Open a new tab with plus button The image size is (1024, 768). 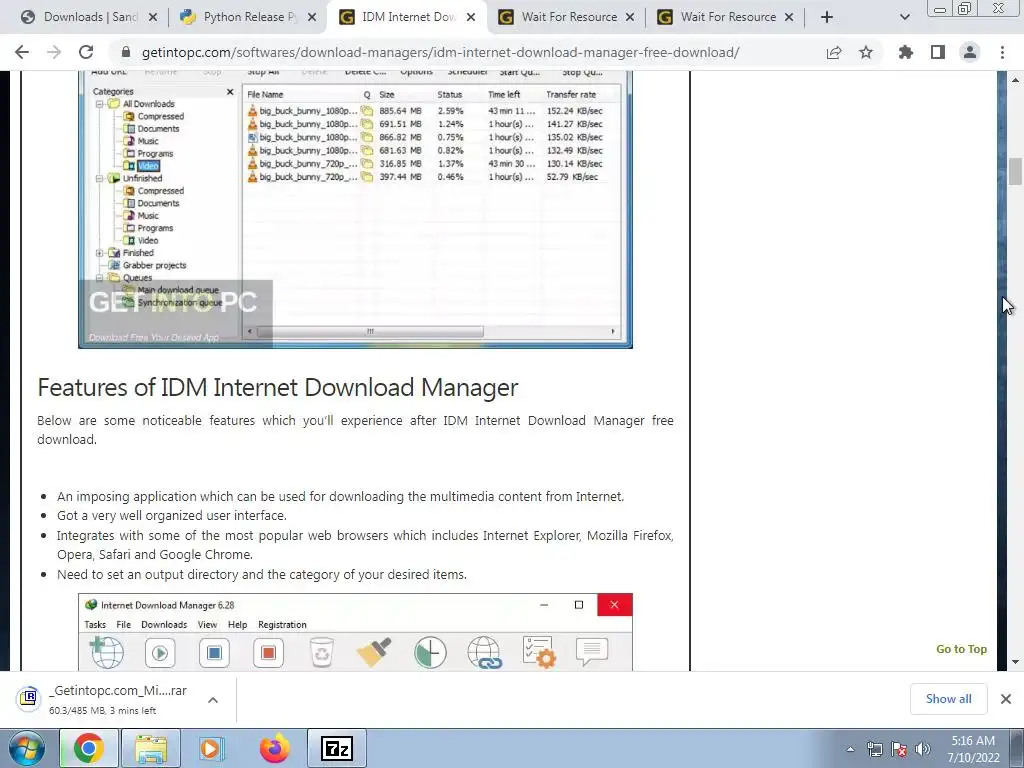(827, 17)
